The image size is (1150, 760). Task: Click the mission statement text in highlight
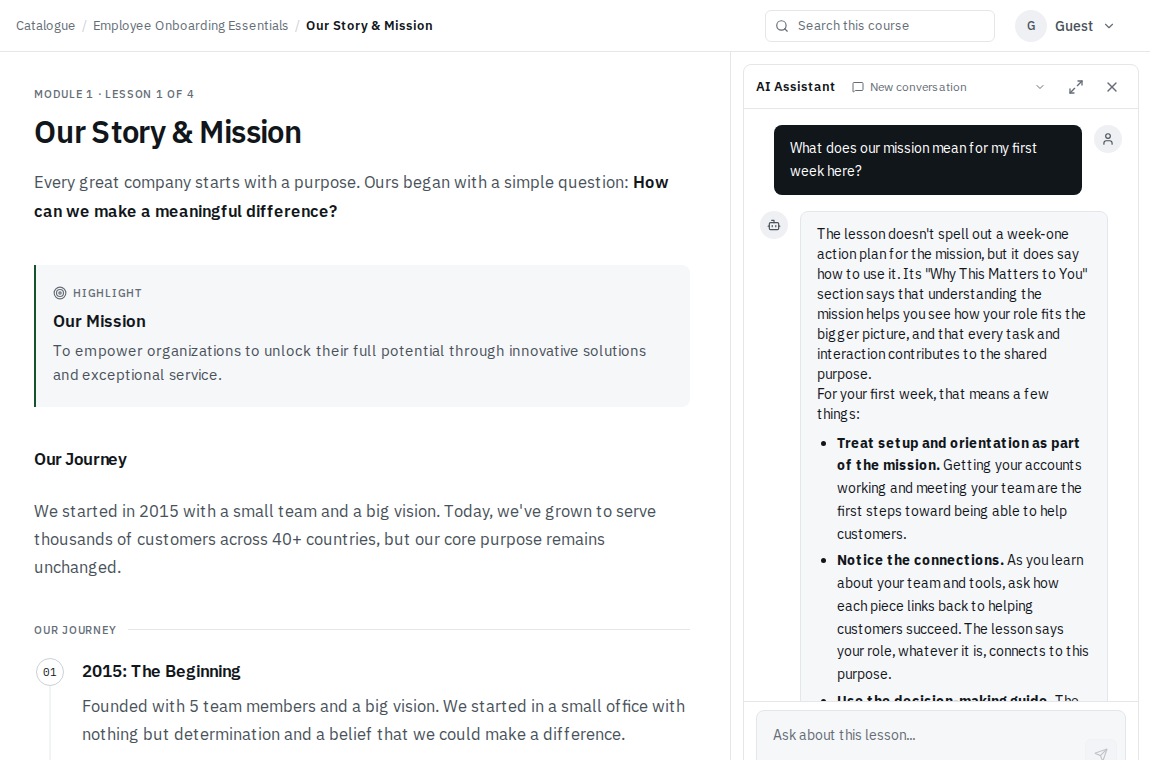(x=349, y=362)
